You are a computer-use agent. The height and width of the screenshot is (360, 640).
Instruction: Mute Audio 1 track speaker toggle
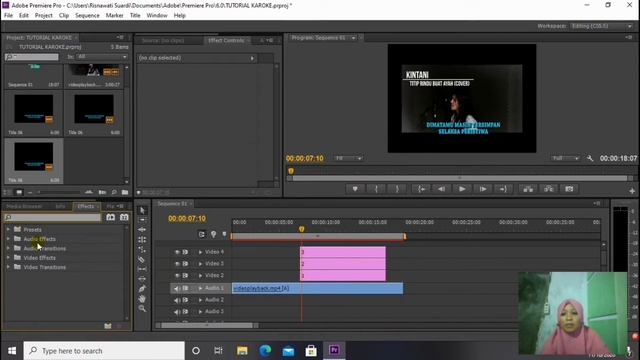(177, 288)
